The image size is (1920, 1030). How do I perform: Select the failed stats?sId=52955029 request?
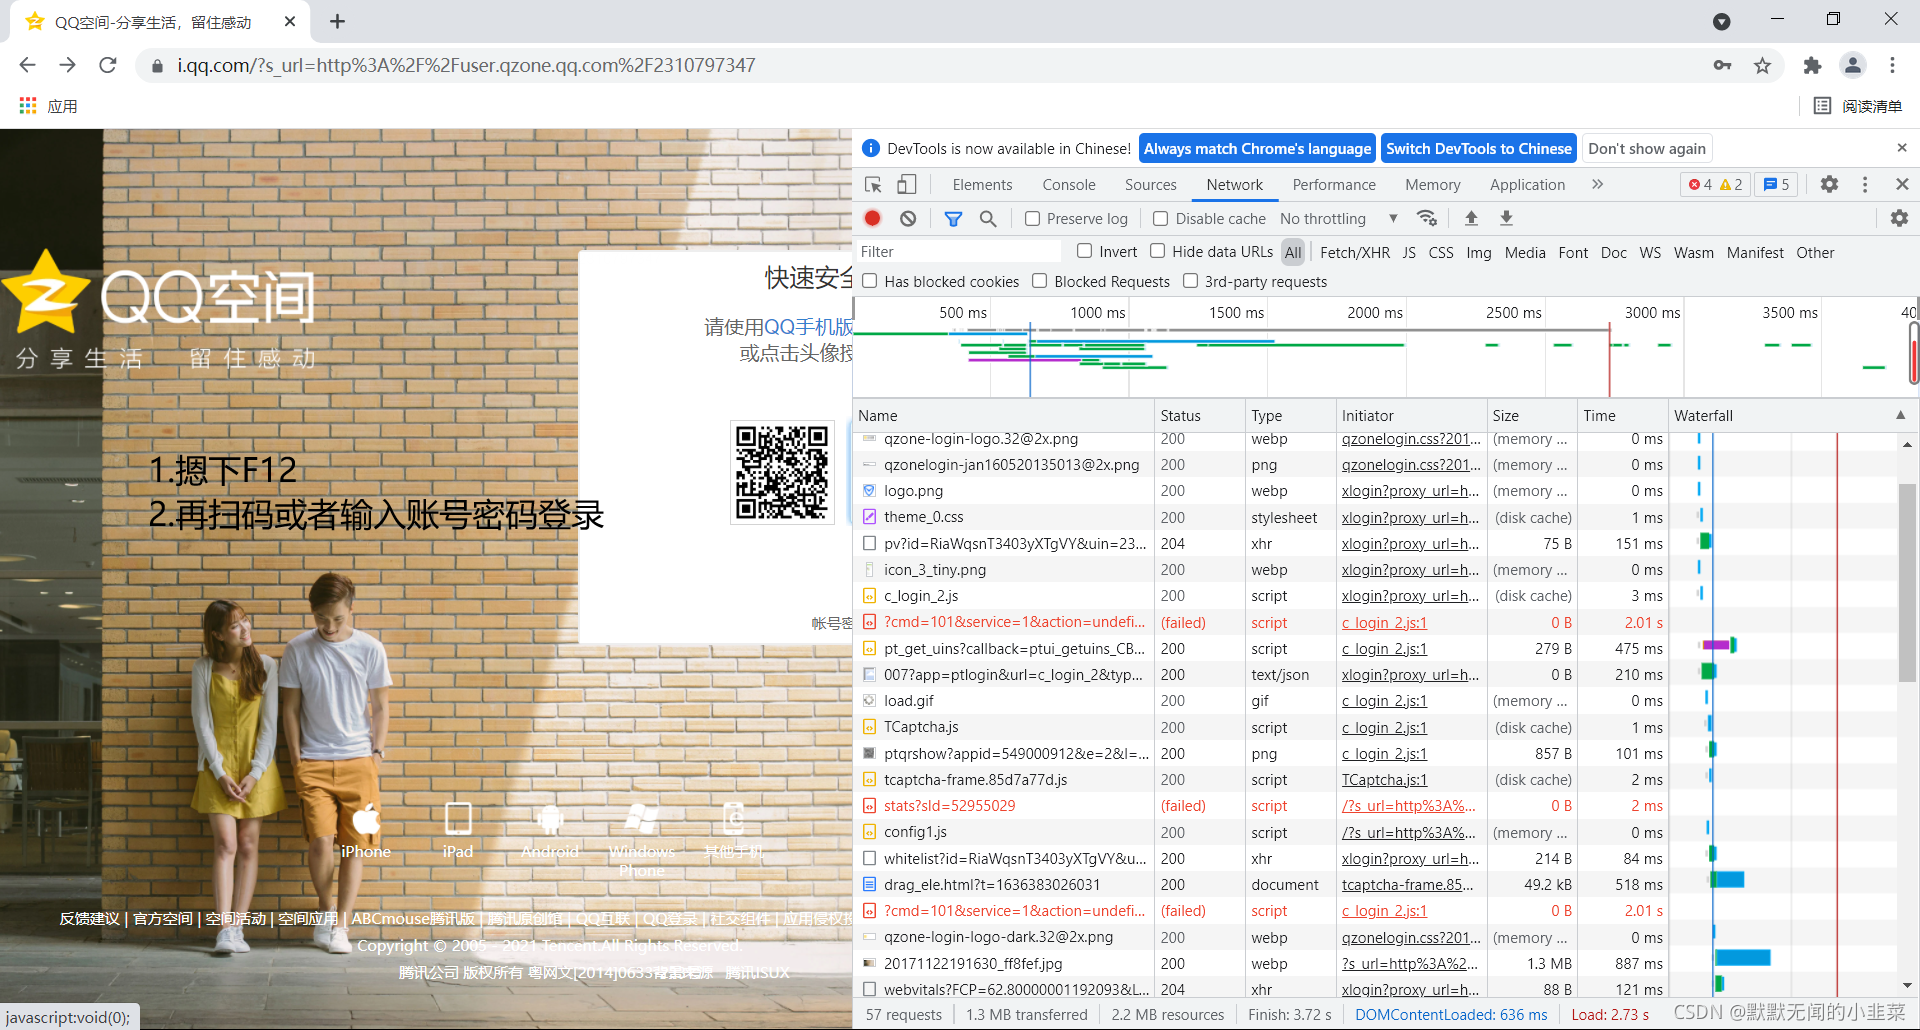coord(1376,806)
